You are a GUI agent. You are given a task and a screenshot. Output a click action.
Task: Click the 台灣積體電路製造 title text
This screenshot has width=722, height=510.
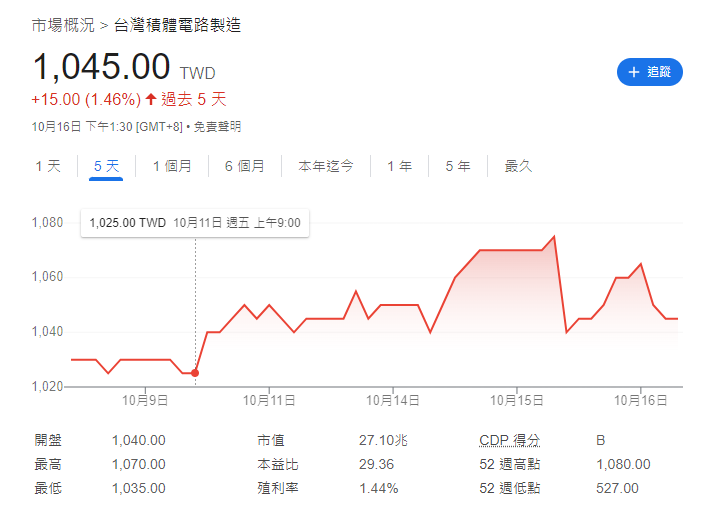coord(177,25)
